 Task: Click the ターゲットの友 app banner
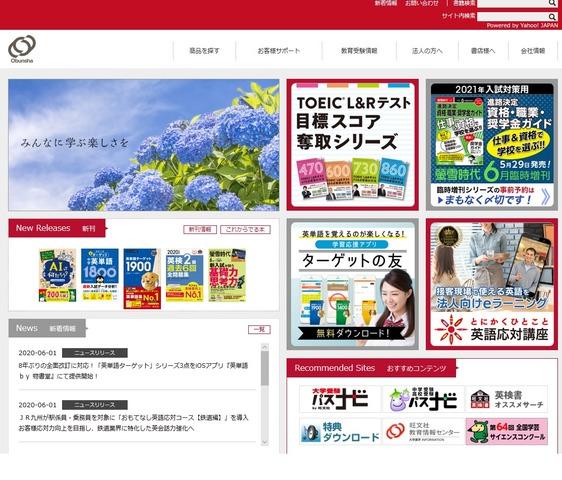353,284
